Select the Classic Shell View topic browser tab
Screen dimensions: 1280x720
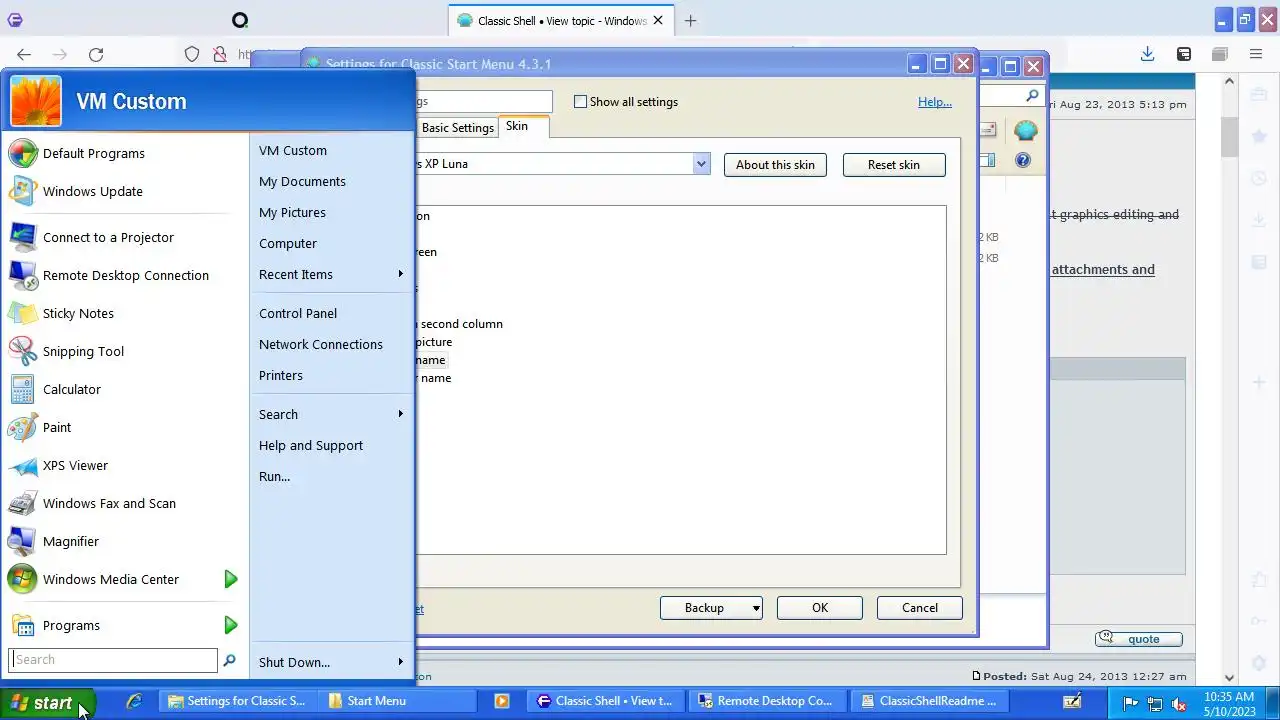[x=559, y=21]
